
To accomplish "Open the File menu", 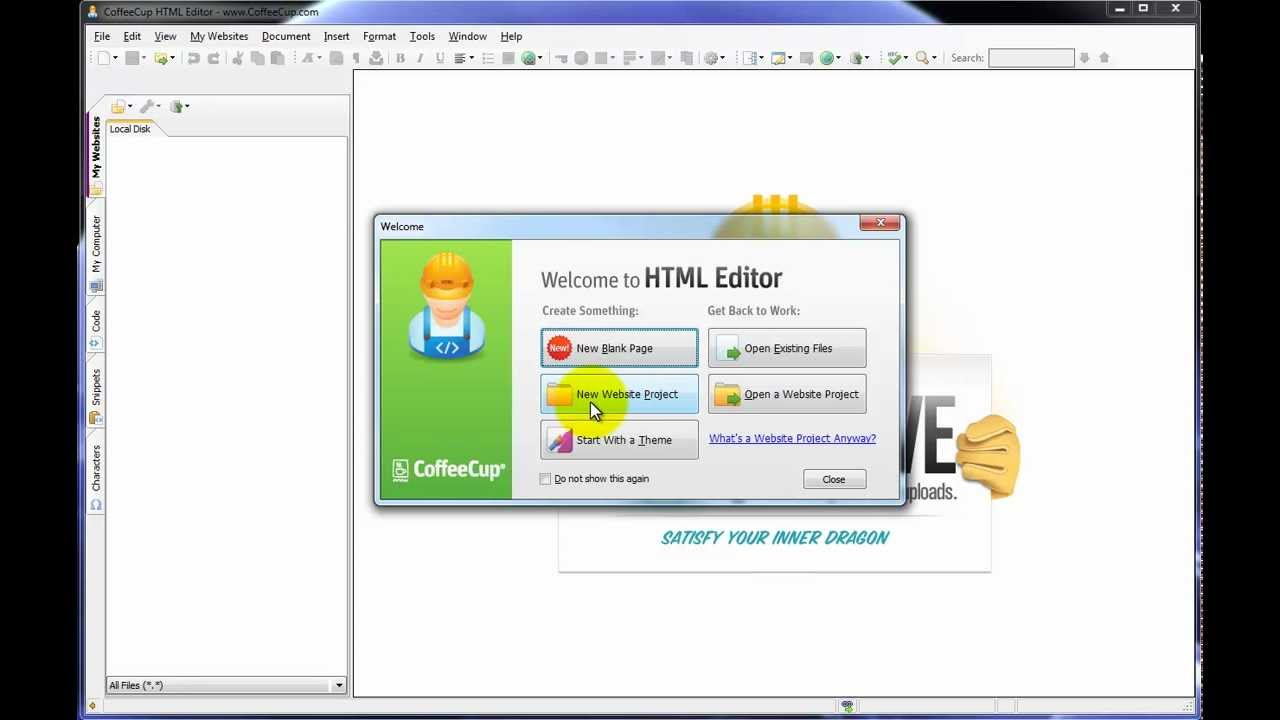I will point(102,36).
